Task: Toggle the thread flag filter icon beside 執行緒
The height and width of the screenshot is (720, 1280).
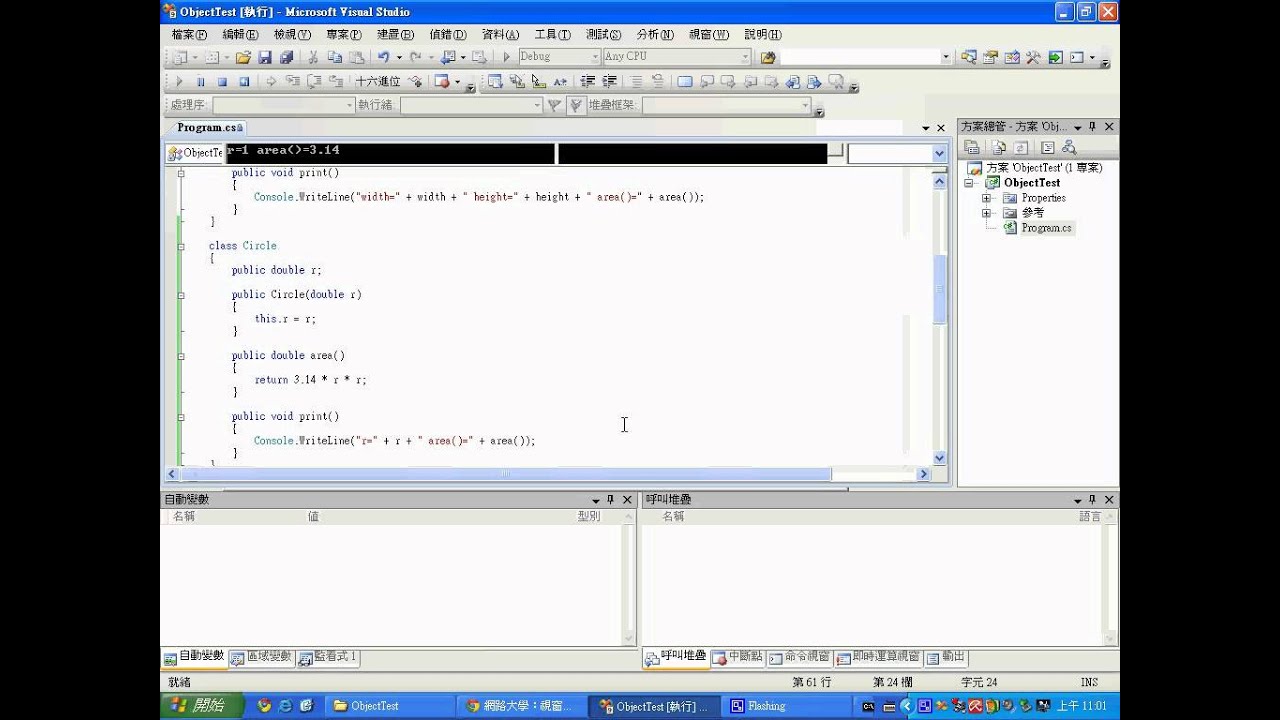Action: tap(554, 105)
